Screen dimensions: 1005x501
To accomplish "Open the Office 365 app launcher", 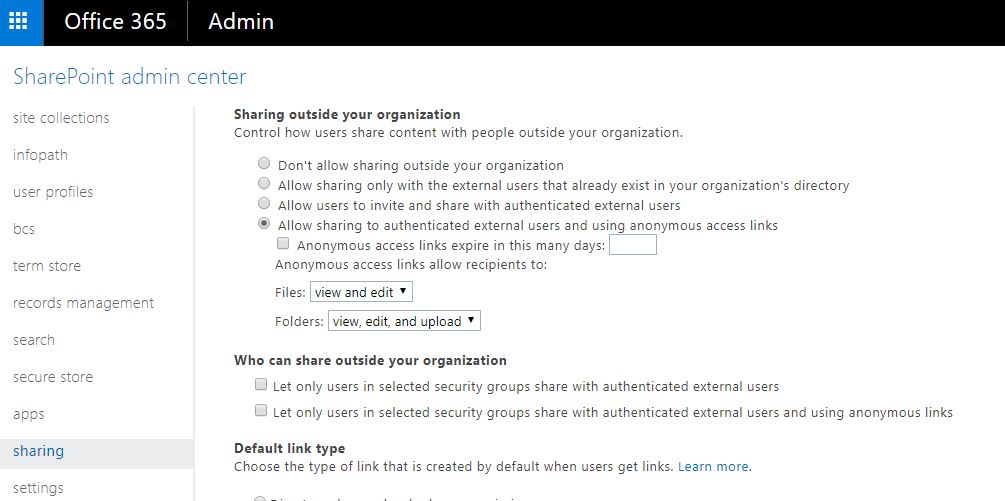I will tap(21, 22).
